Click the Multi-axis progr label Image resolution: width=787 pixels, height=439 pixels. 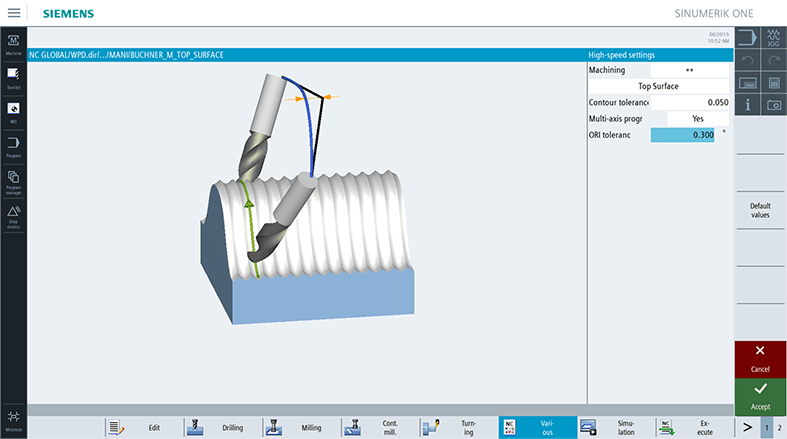pos(615,119)
